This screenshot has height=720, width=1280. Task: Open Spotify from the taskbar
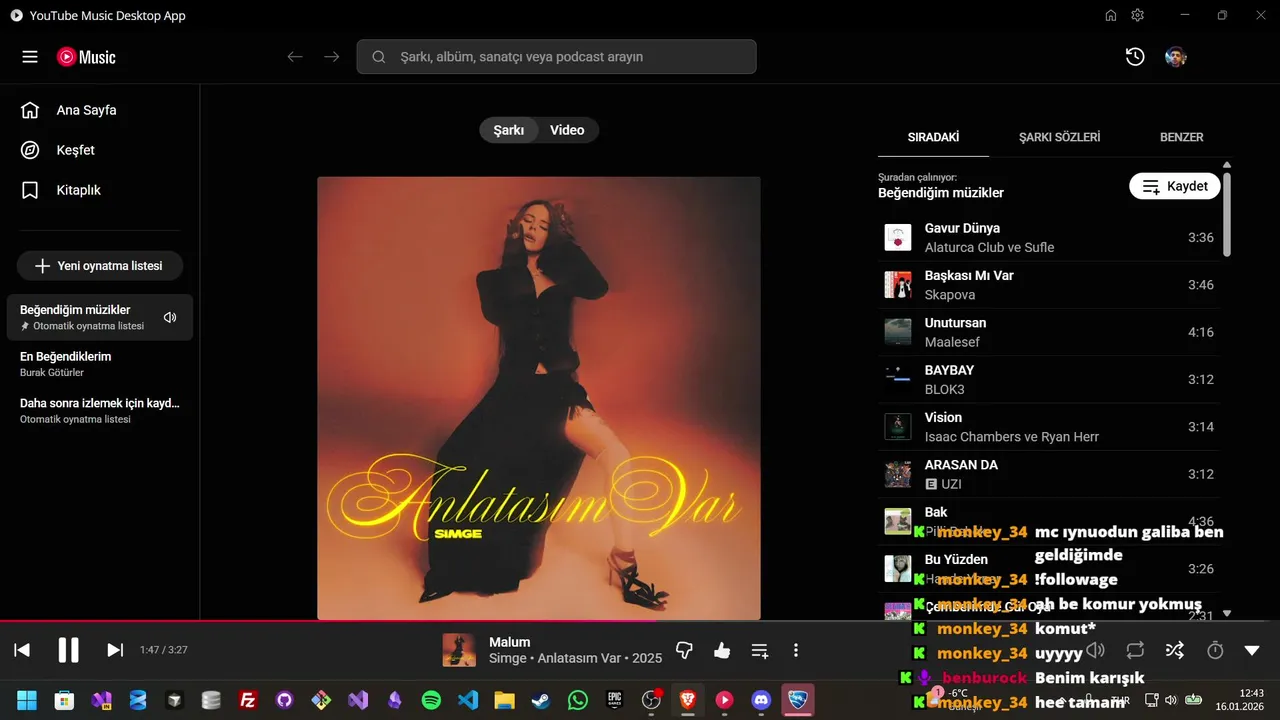432,701
